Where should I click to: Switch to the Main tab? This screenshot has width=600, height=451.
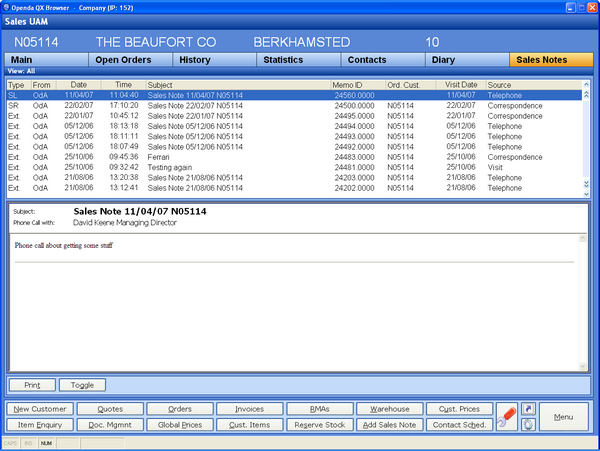(x=46, y=60)
